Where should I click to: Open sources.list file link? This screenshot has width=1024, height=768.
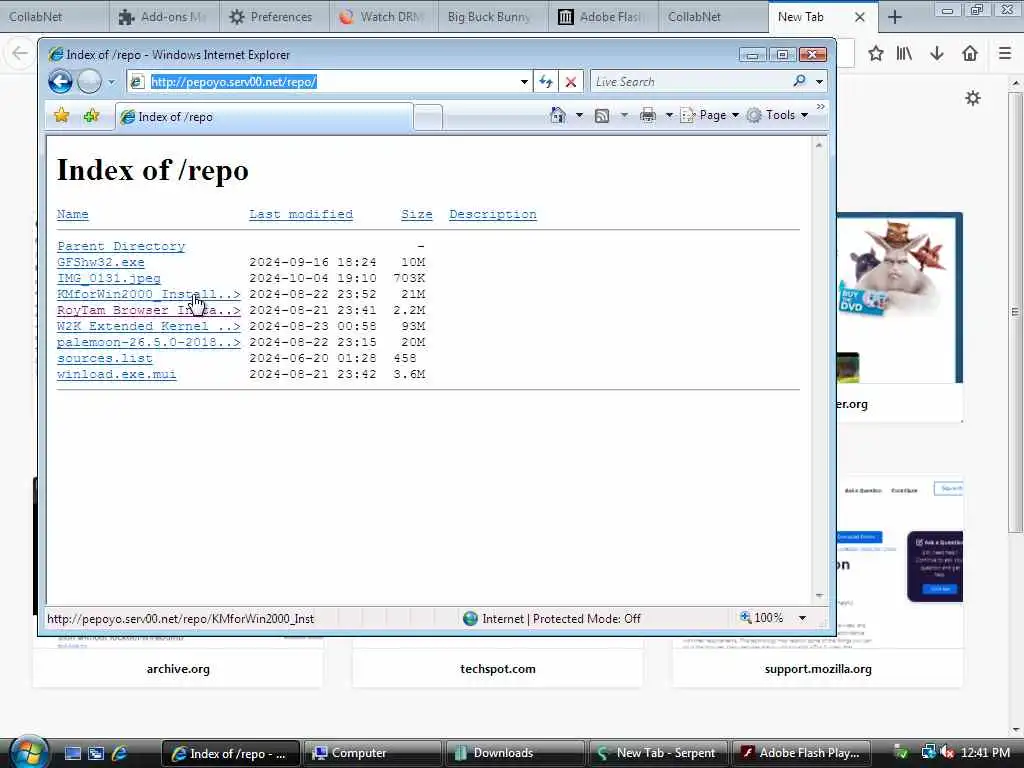[104, 358]
